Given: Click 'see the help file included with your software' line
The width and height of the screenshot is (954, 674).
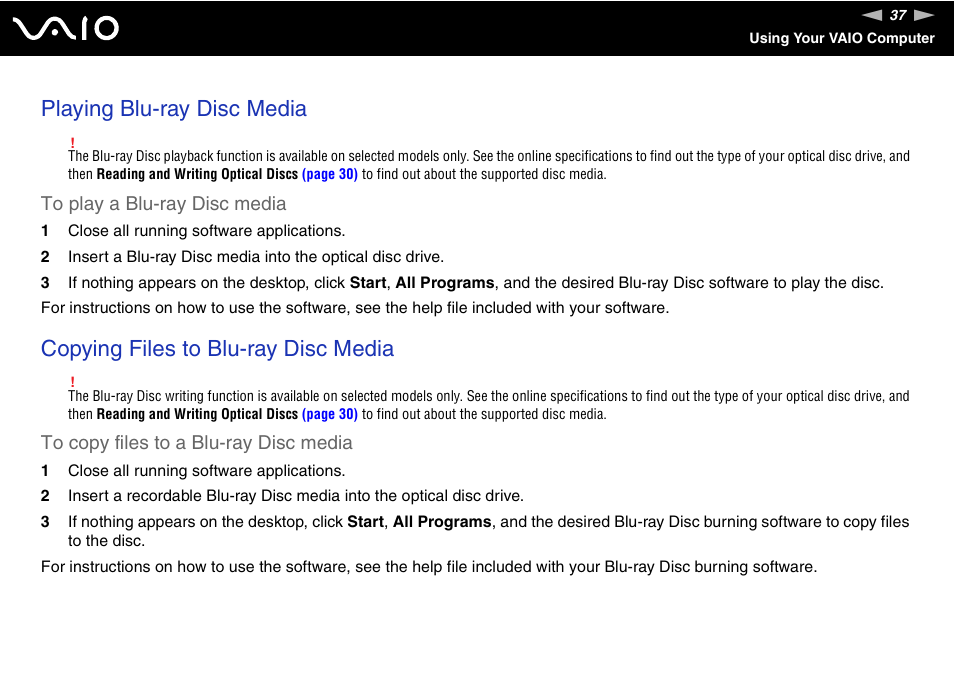Looking at the screenshot, I should pos(355,308).
